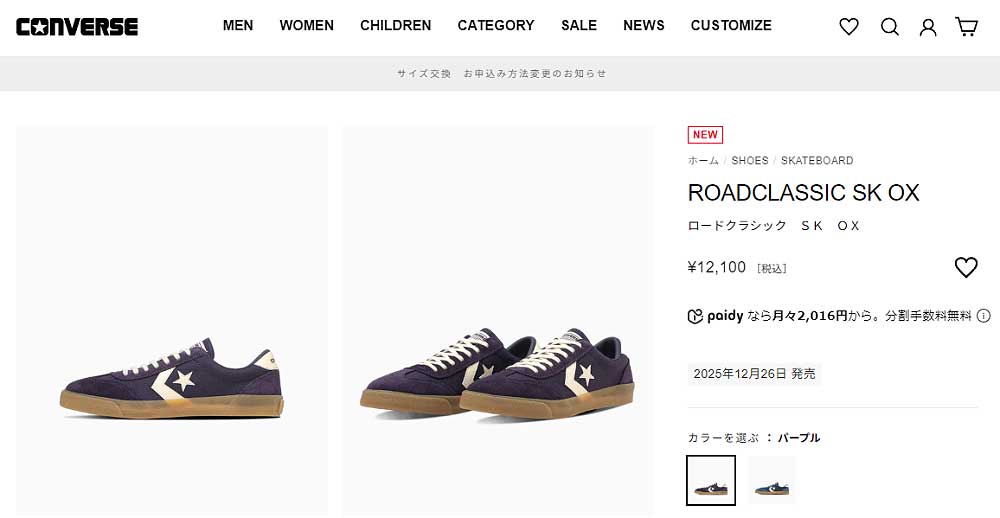
Task: Open the MEN menu
Action: (x=238, y=26)
